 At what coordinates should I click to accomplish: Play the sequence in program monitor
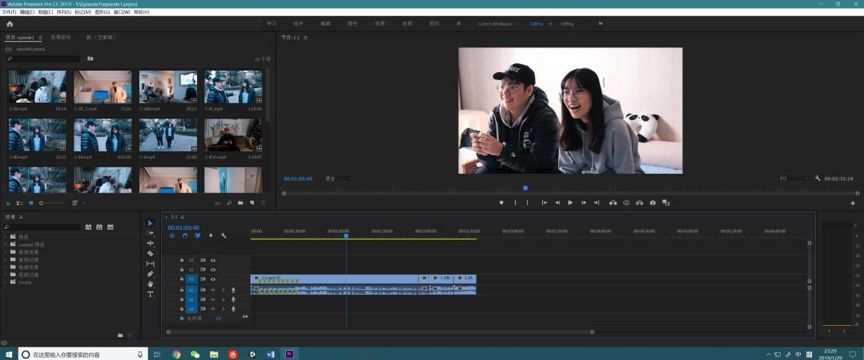pyautogui.click(x=570, y=203)
